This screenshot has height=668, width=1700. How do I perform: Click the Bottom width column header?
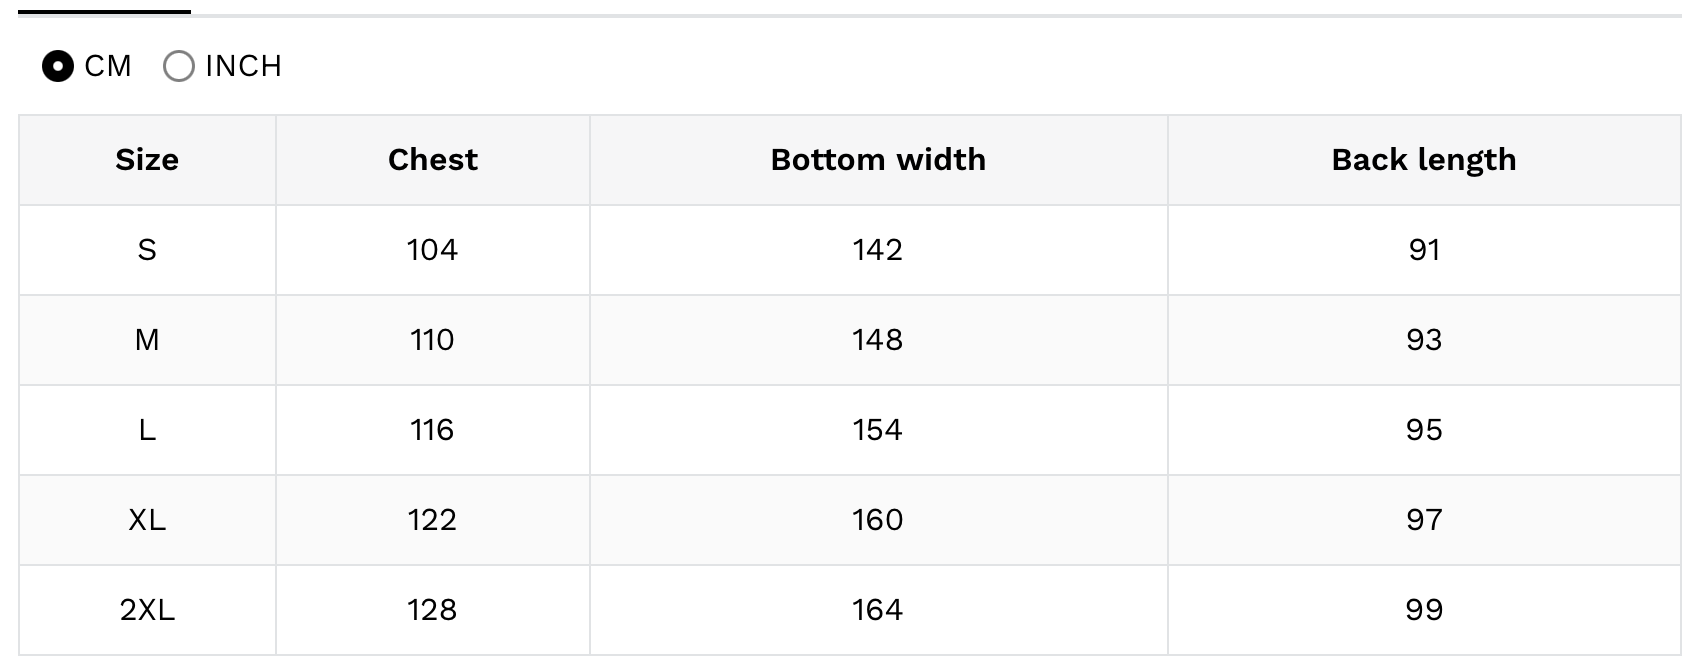click(x=878, y=160)
